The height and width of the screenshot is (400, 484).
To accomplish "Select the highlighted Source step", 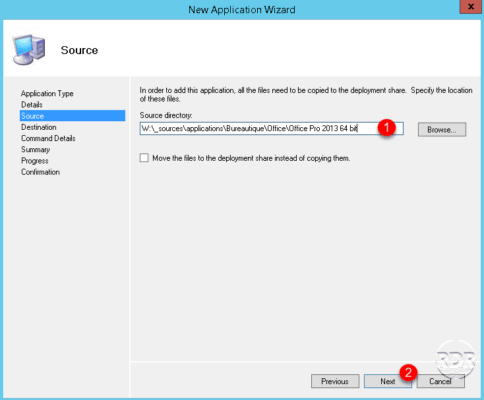I will coord(72,116).
